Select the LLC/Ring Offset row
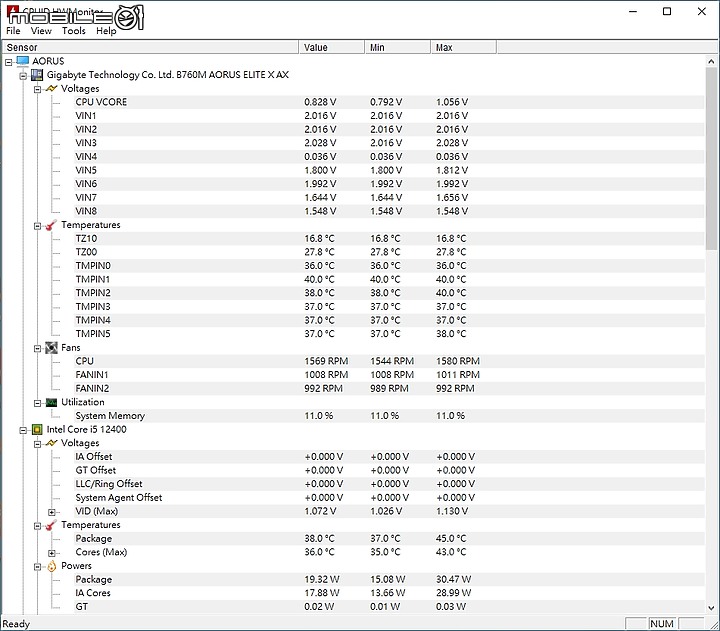 tap(388, 484)
